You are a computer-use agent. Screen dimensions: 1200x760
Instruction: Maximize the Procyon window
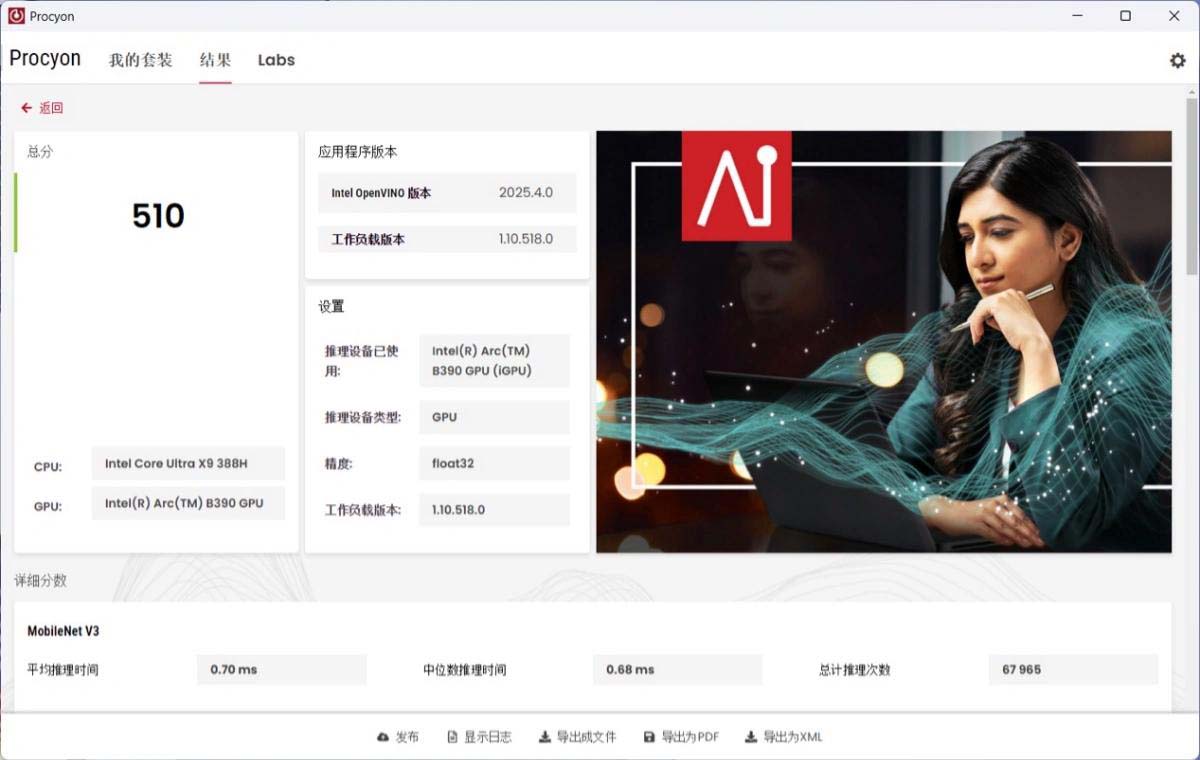coord(1126,16)
